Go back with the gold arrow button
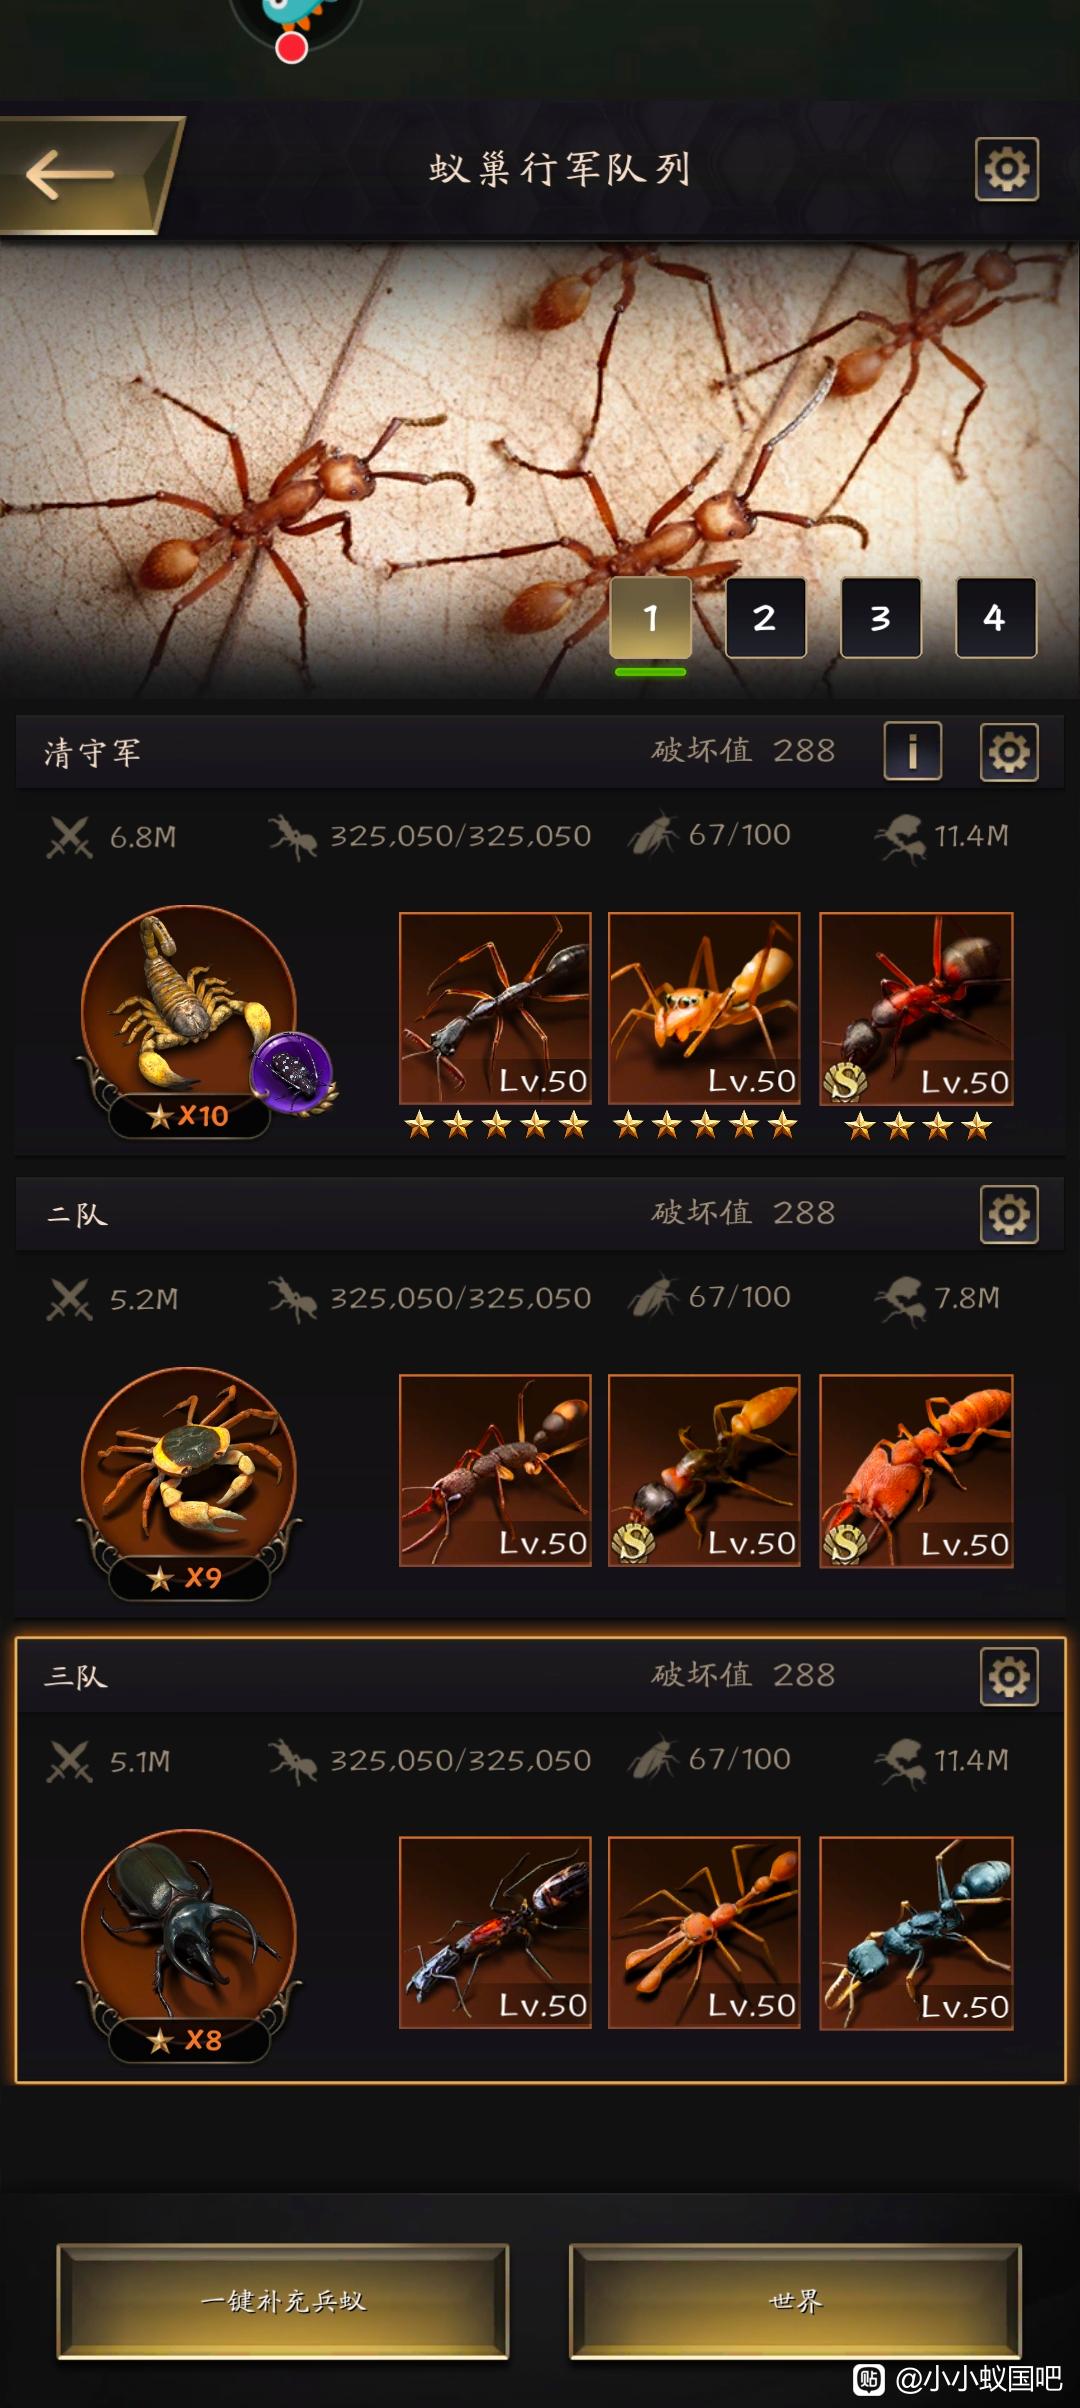 click(x=88, y=175)
